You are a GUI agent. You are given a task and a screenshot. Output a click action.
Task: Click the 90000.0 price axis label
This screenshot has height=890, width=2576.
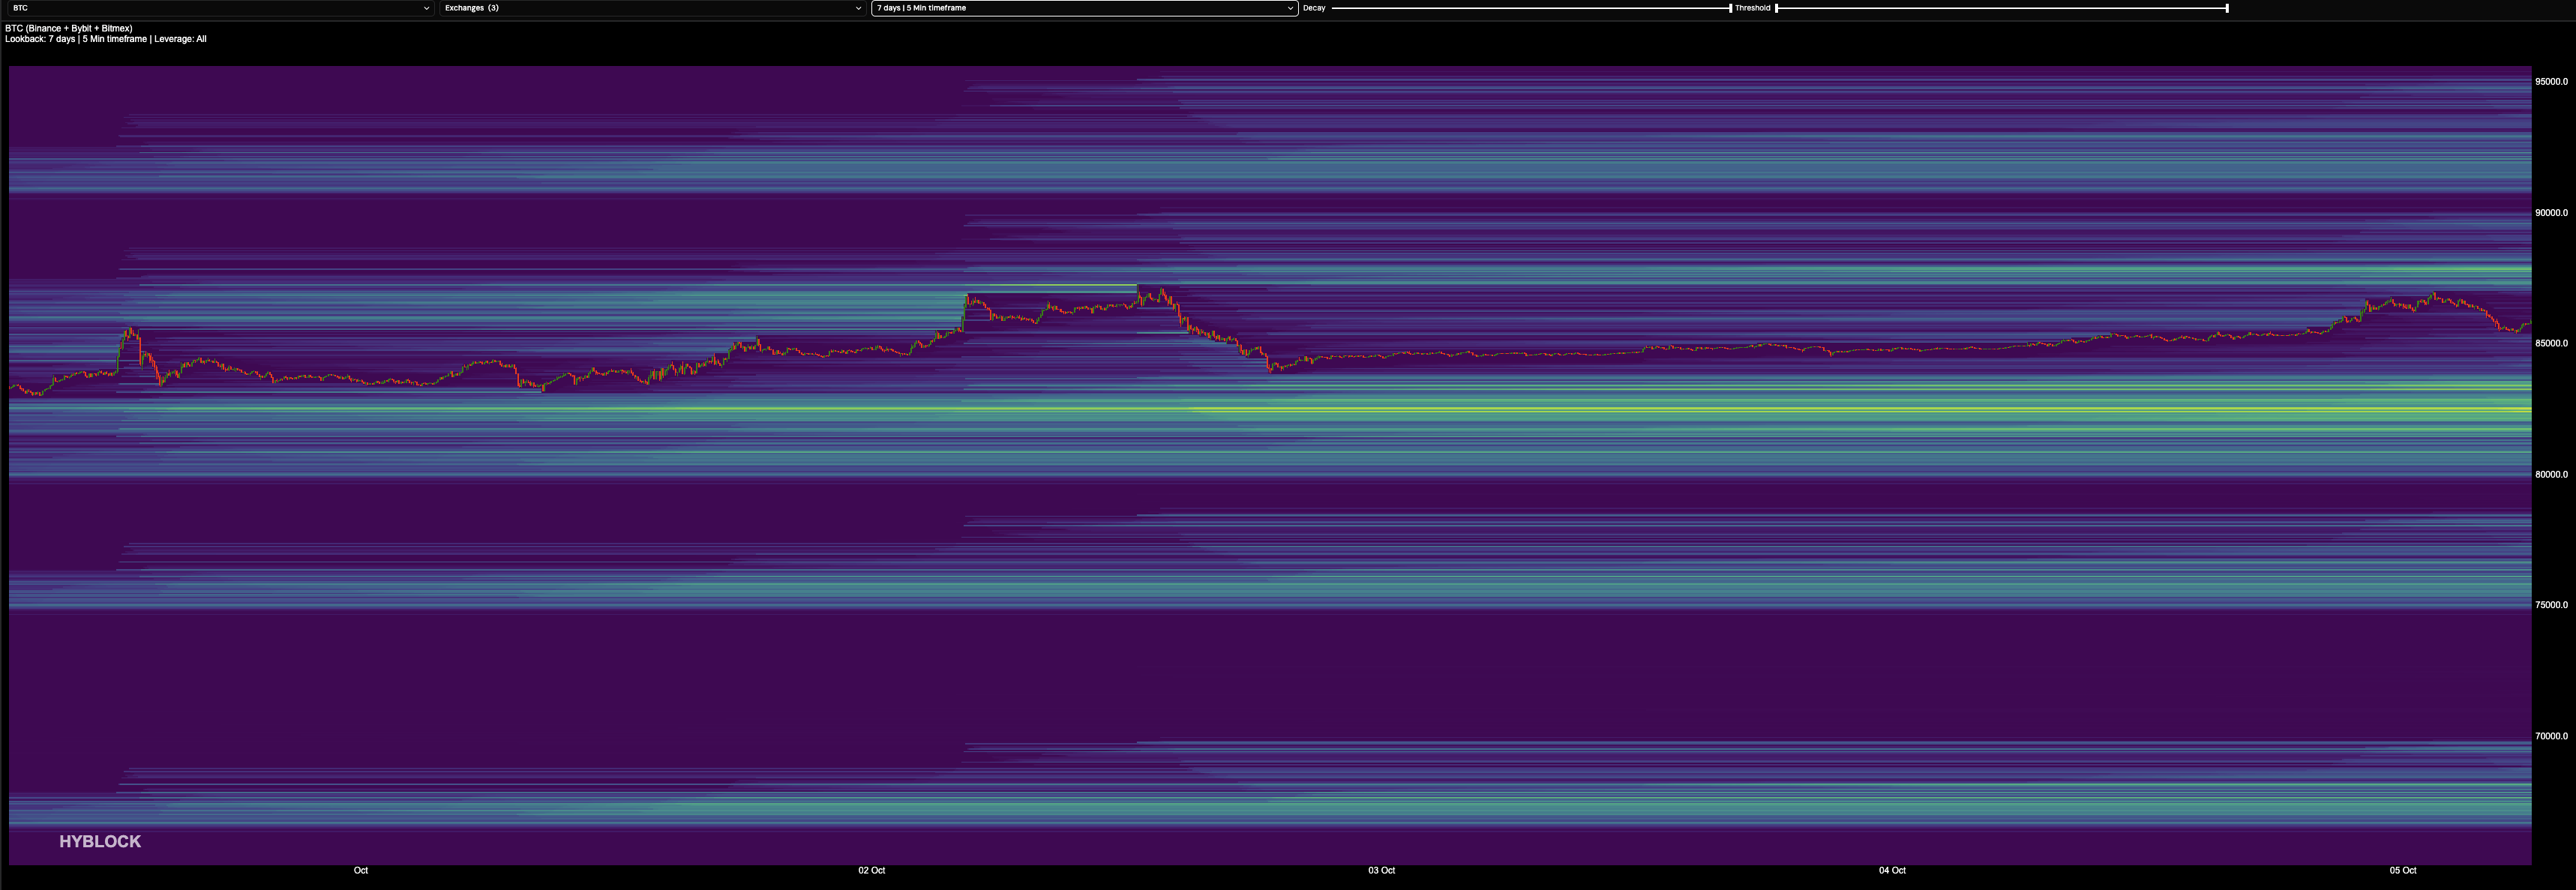pyautogui.click(x=2551, y=213)
